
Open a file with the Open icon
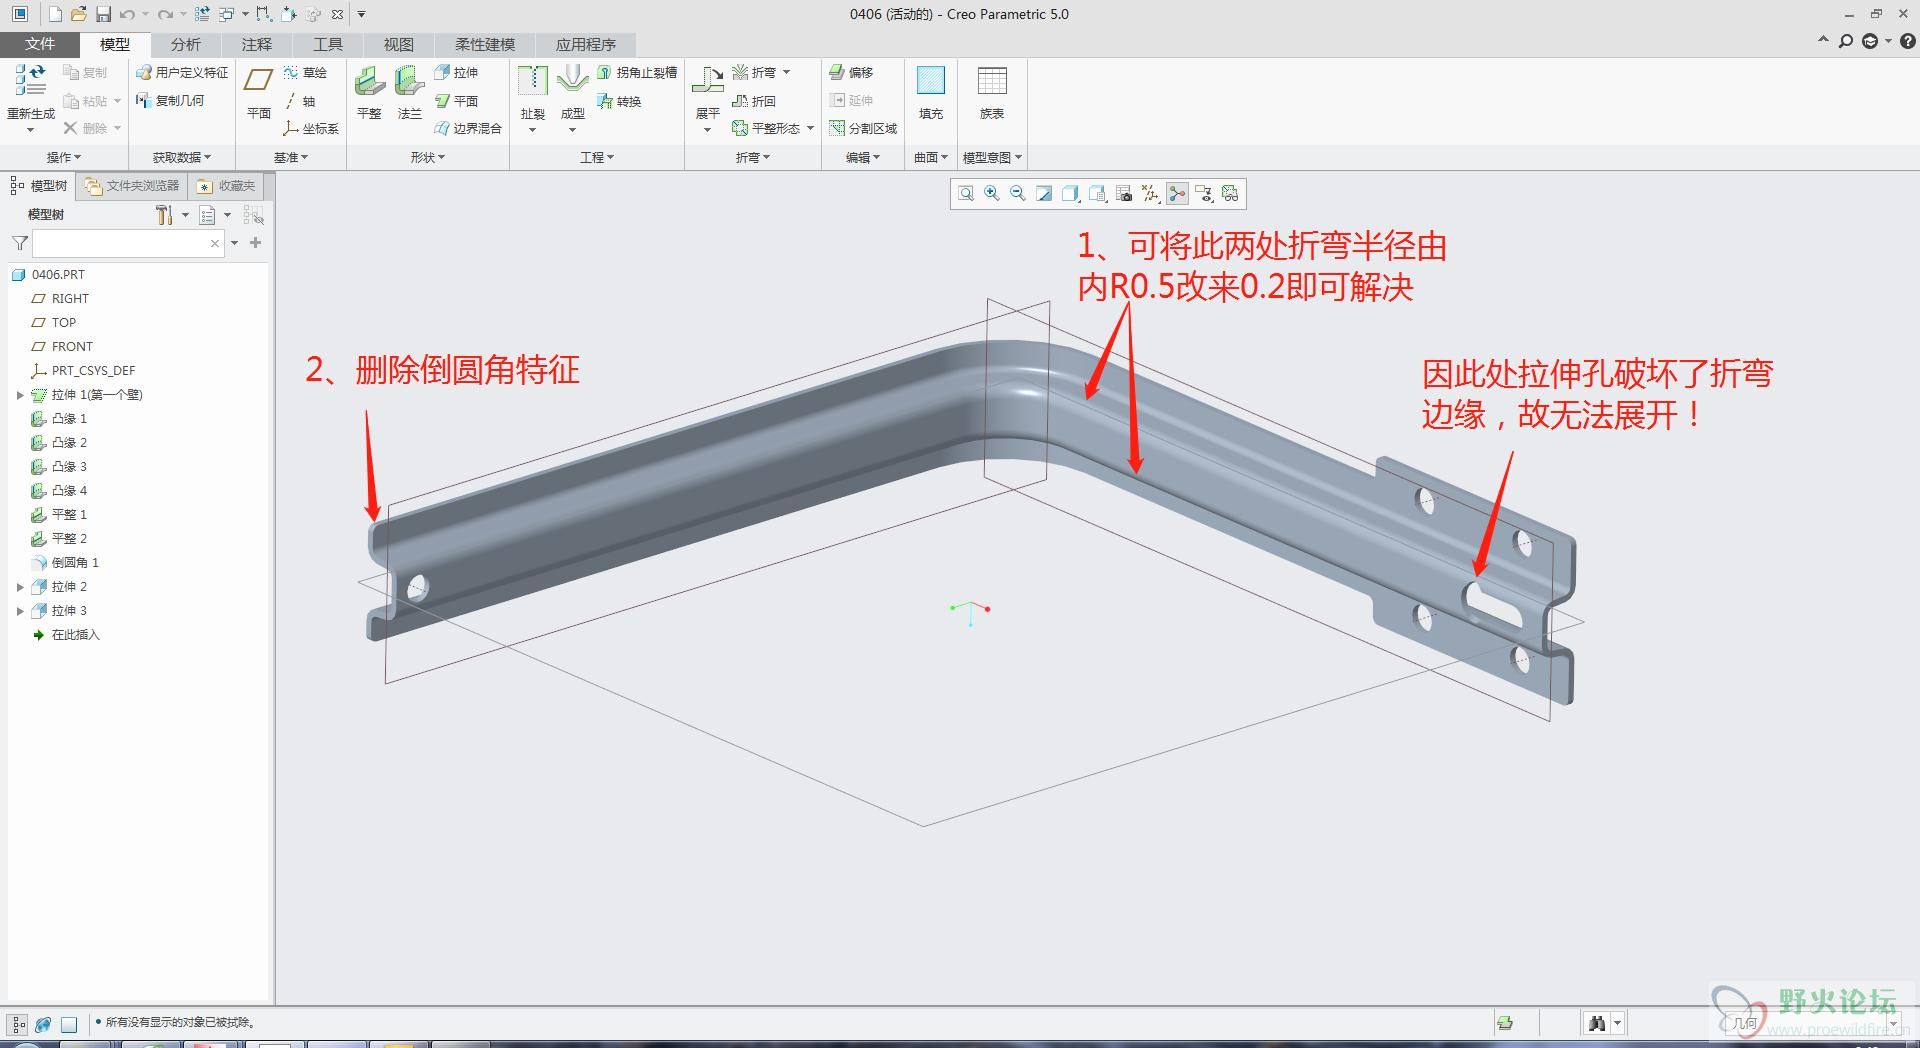coord(79,14)
